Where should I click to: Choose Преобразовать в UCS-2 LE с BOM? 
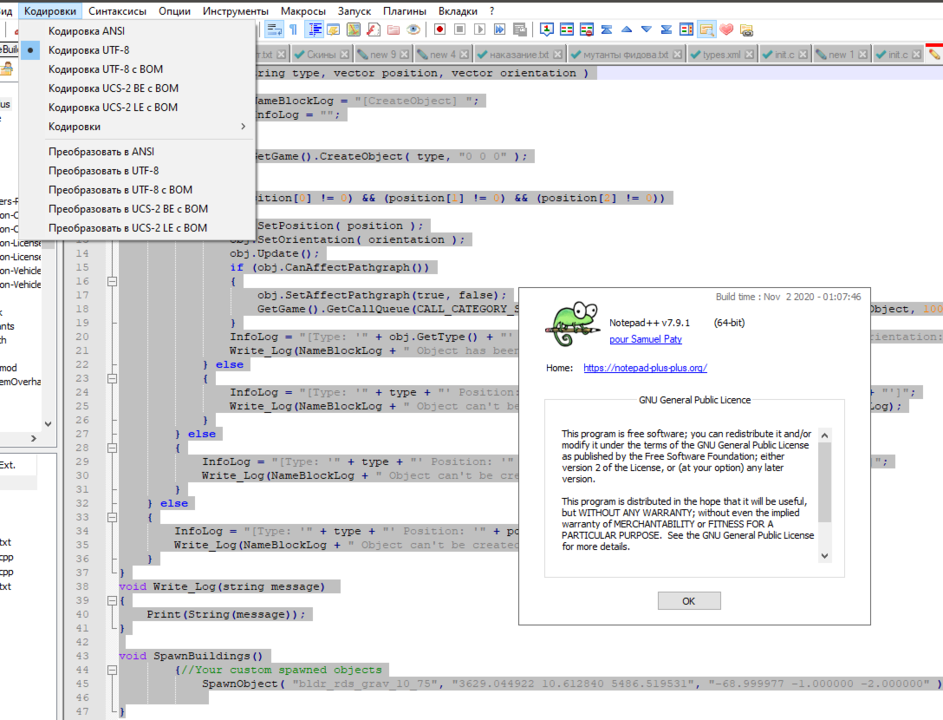tap(137, 229)
